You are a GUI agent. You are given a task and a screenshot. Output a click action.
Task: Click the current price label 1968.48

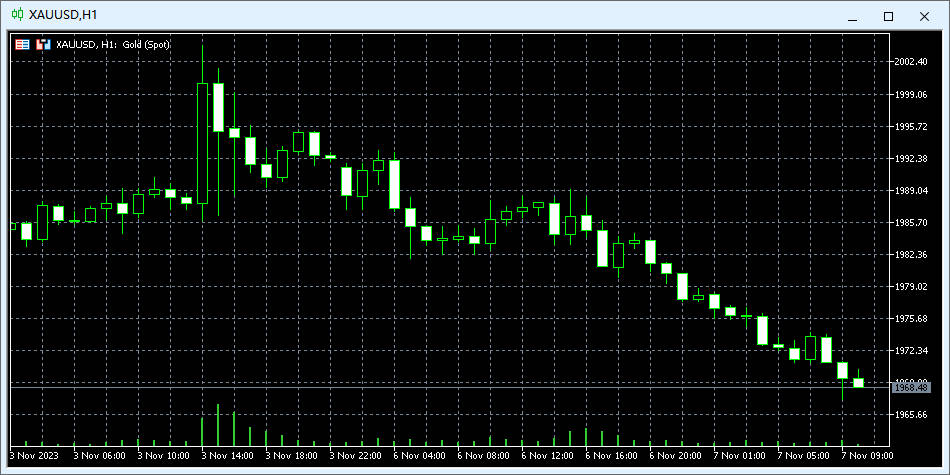(912, 386)
